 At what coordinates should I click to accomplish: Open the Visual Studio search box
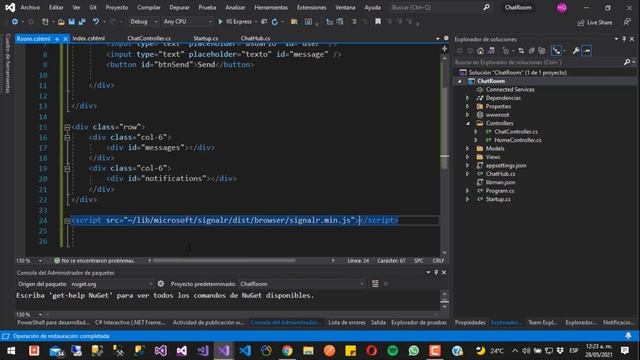440,7
